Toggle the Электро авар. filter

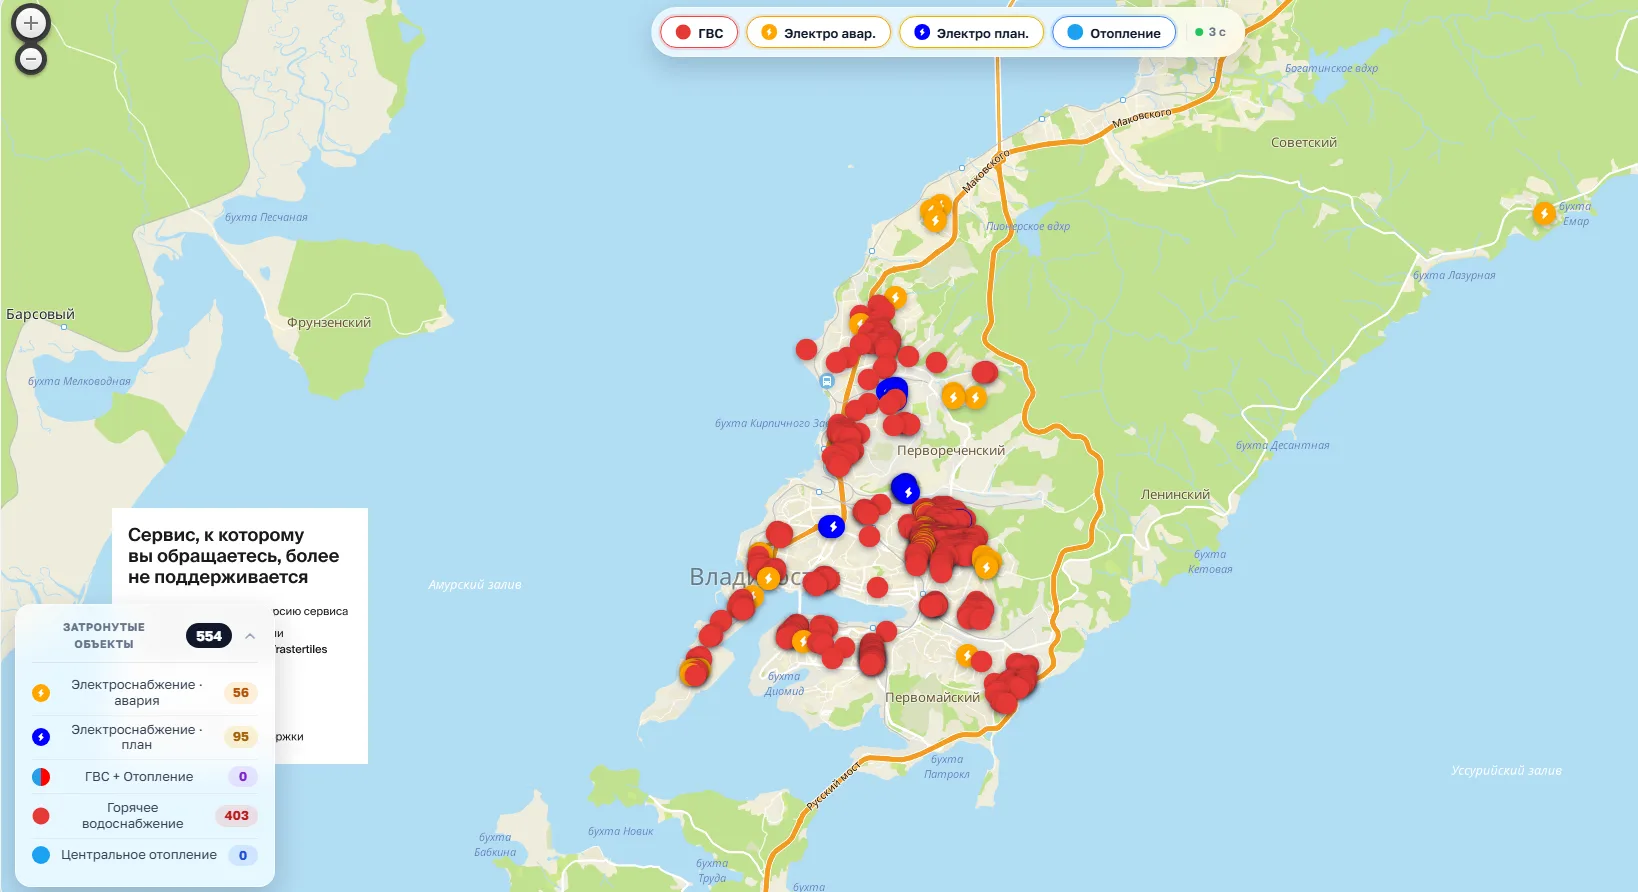[818, 33]
